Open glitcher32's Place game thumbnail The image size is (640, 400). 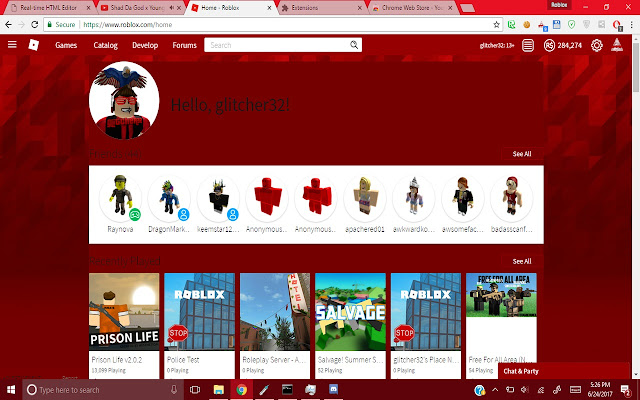click(x=426, y=312)
